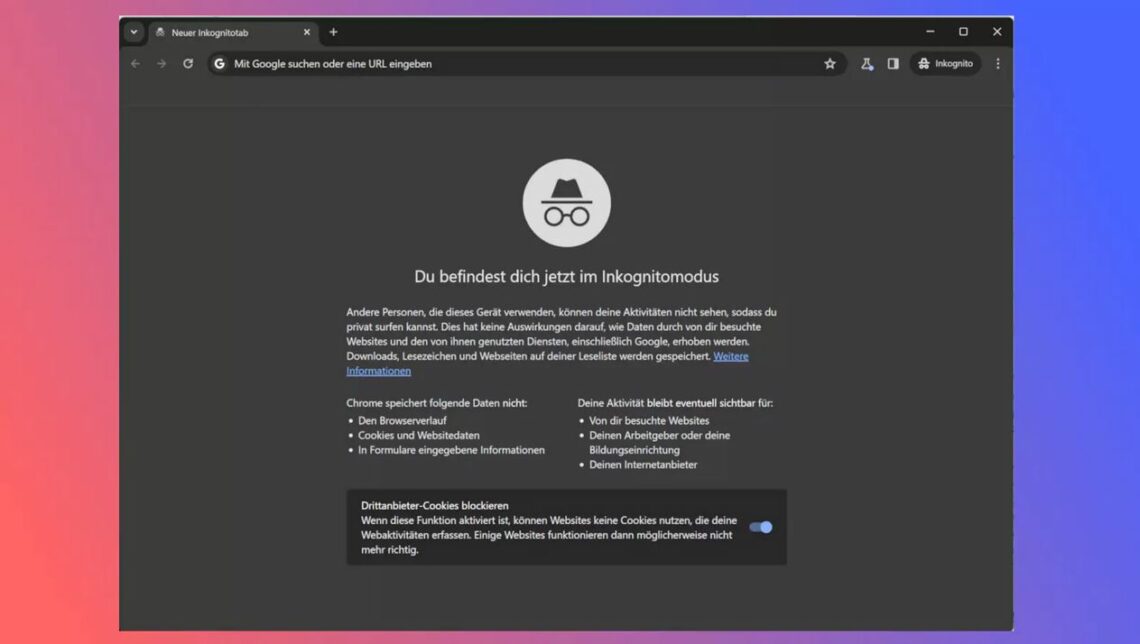The height and width of the screenshot is (644, 1140).
Task: Follow the "Weitere Informationen" link
Action: click(730, 356)
